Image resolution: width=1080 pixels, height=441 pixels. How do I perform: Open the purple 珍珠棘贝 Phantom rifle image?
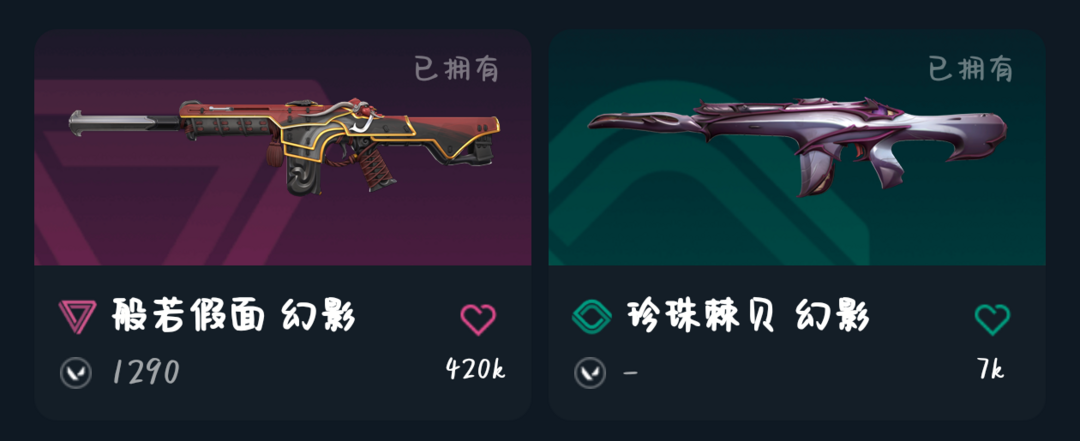pyautogui.click(x=797, y=146)
